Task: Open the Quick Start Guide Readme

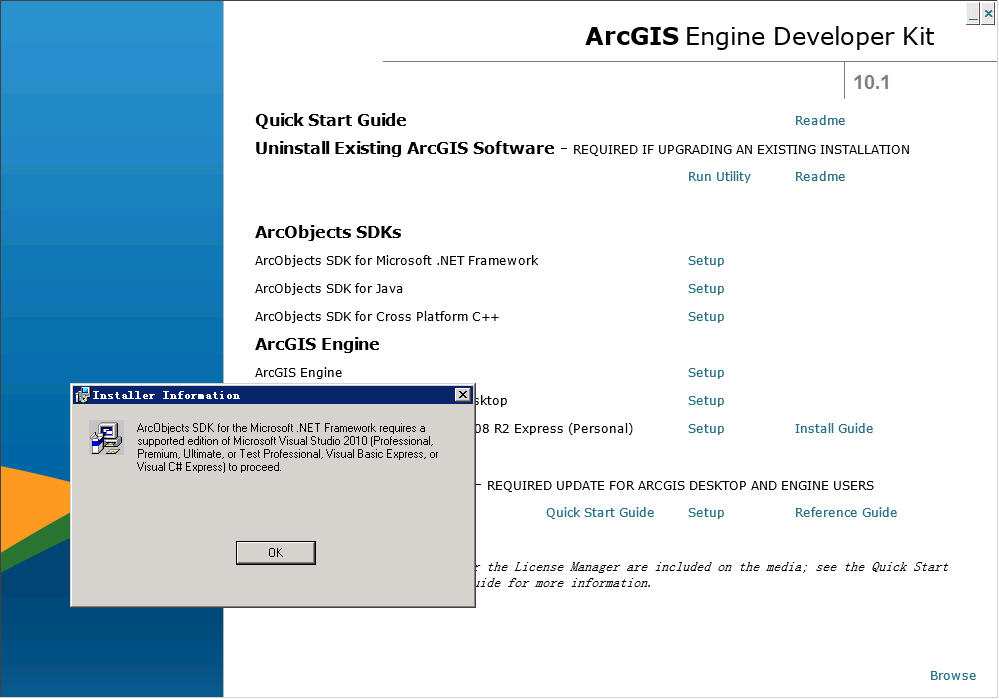Action: (x=819, y=120)
